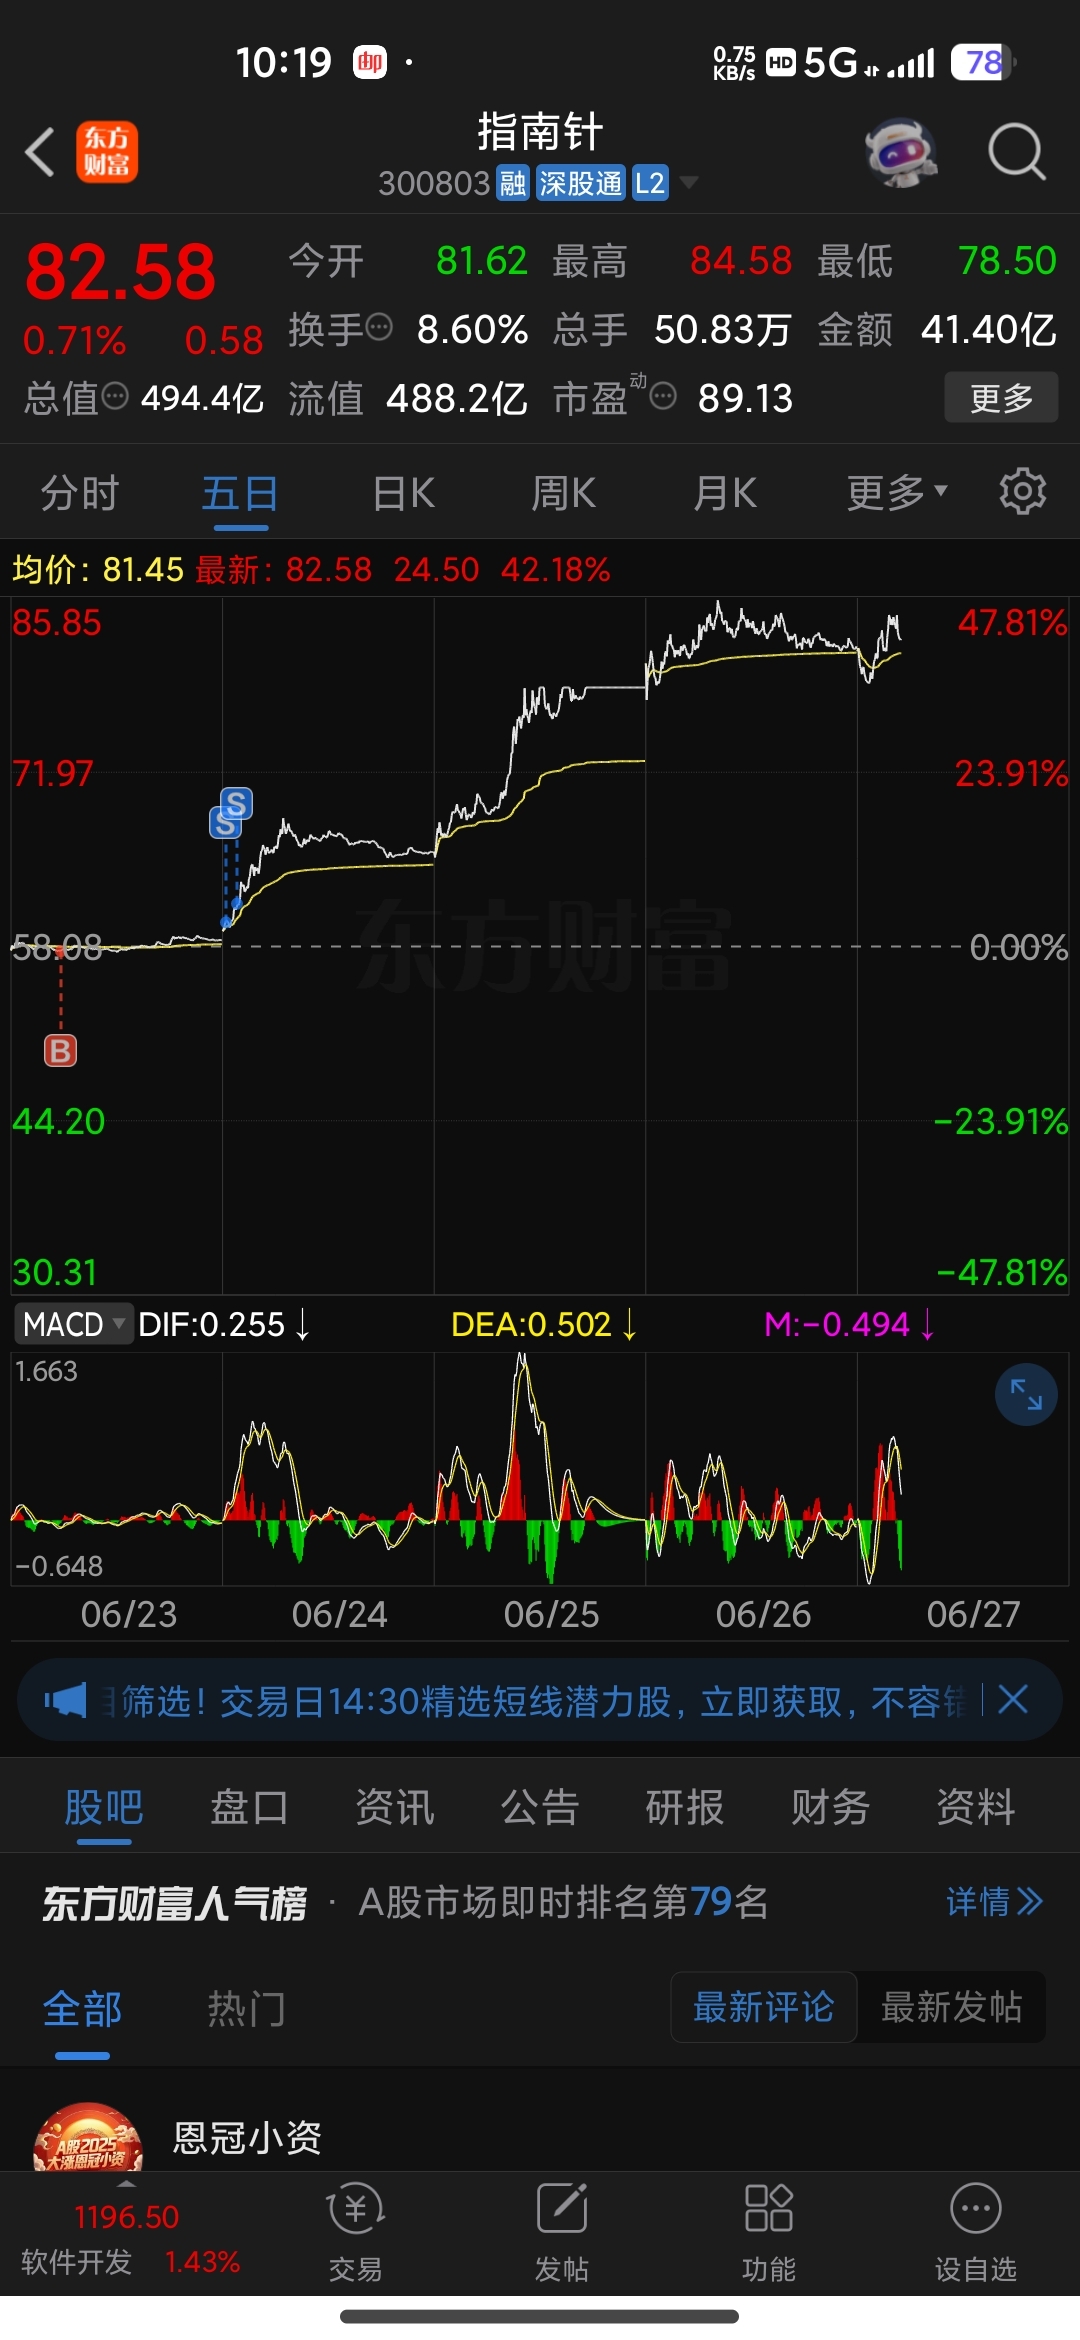Screen dimensions: 1080x2340
Task: Tap info icon next to 市盈
Action: coord(663,397)
